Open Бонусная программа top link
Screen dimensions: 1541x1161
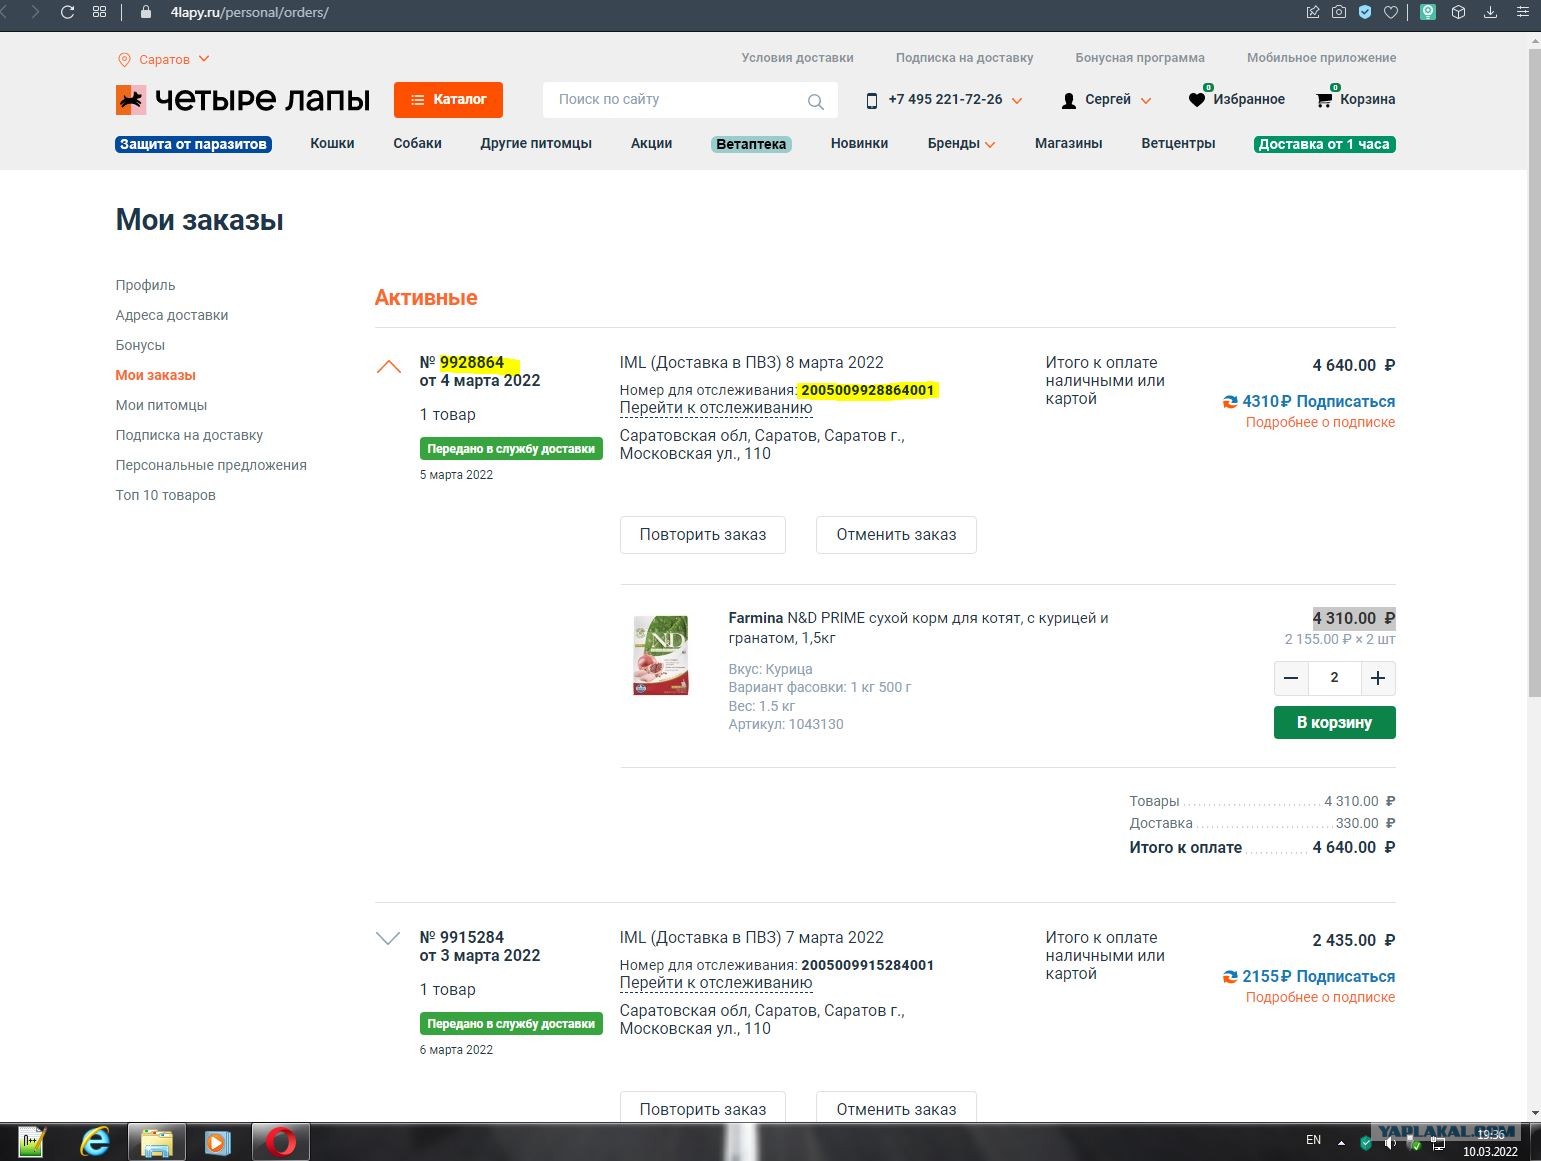pyautogui.click(x=1140, y=58)
